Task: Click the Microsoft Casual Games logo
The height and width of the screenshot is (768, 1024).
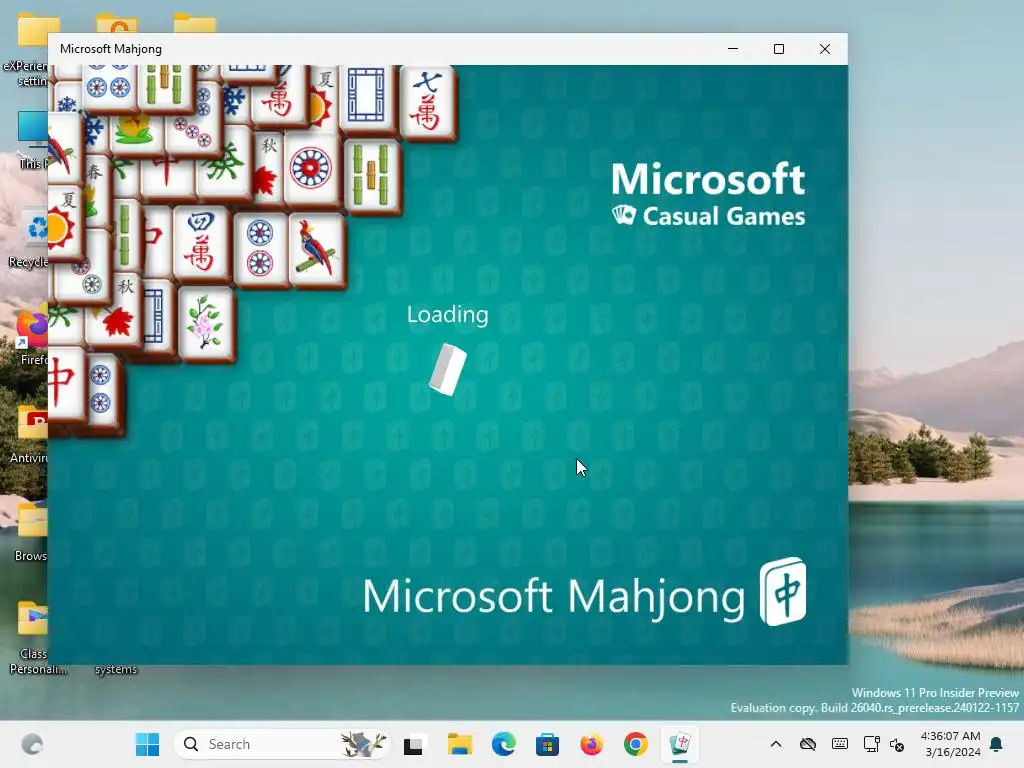Action: click(708, 194)
